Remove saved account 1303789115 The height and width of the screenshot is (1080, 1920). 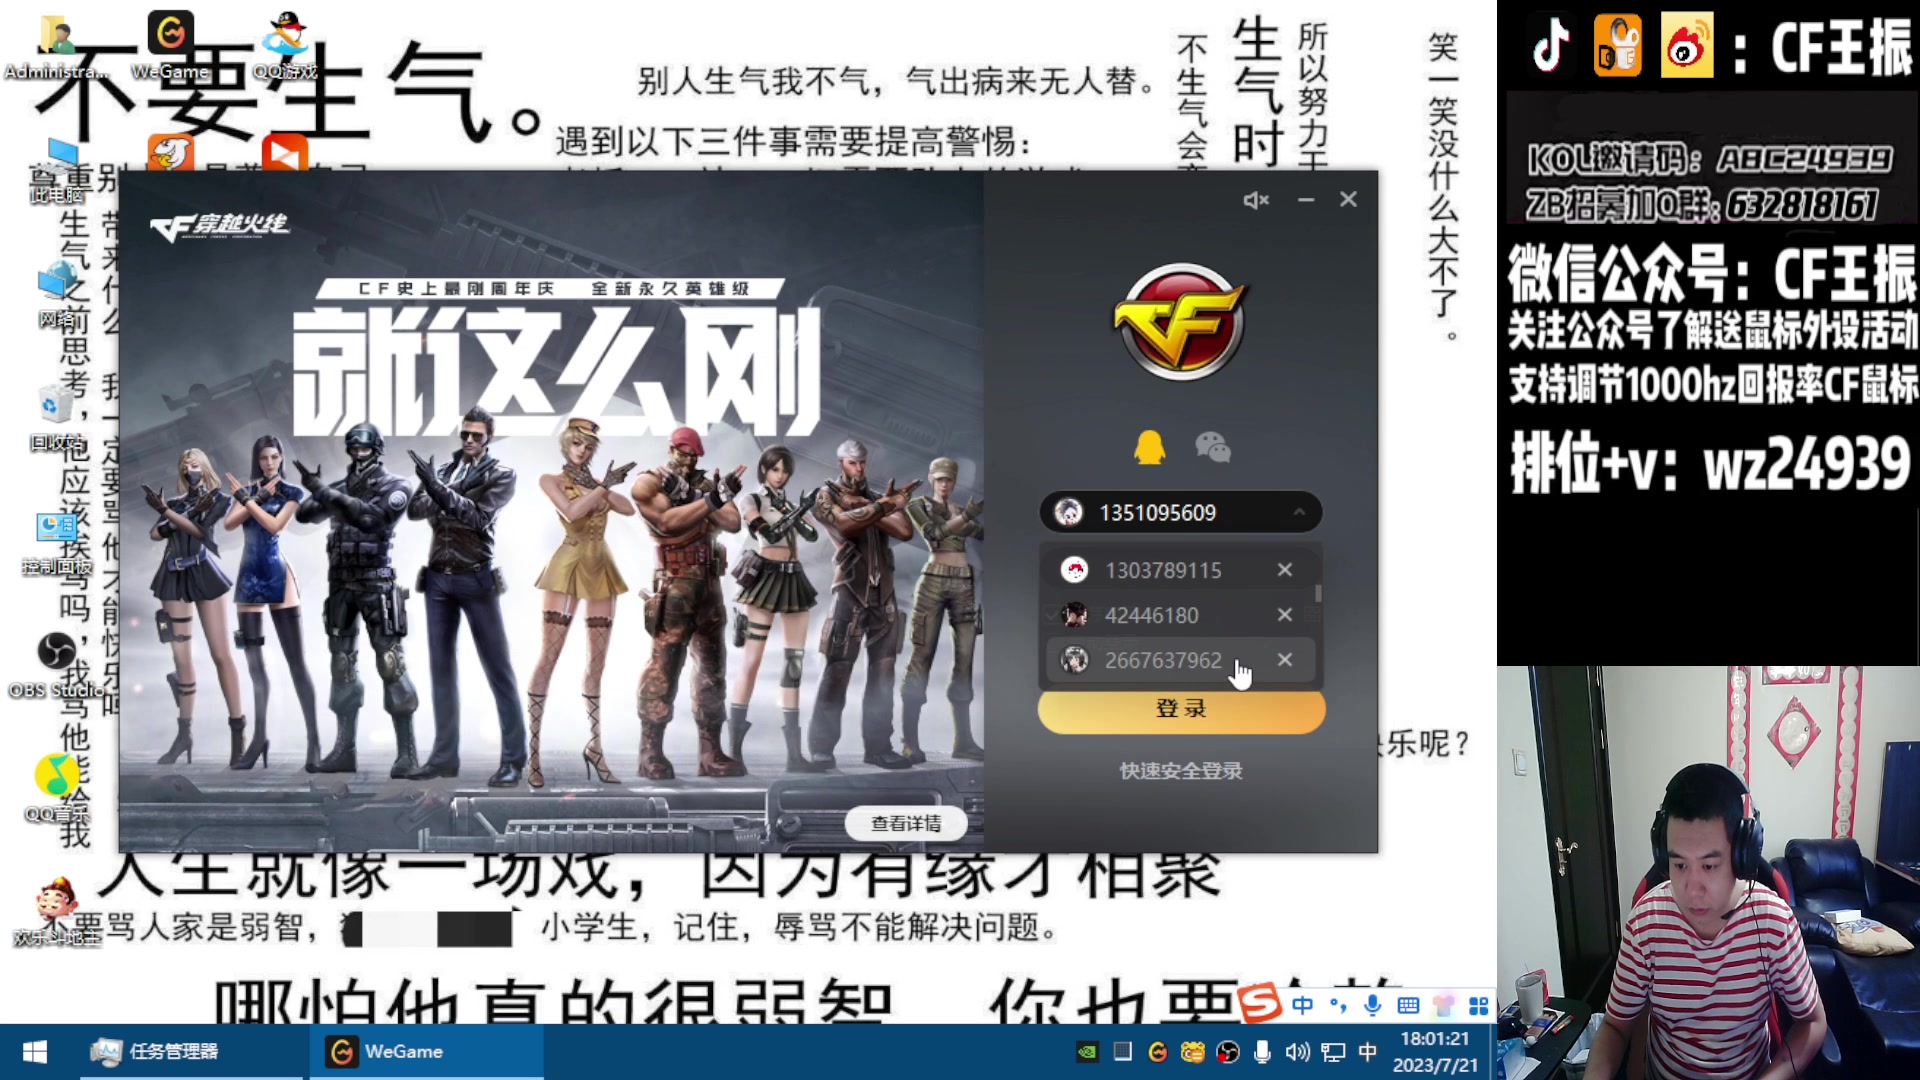[1285, 570]
